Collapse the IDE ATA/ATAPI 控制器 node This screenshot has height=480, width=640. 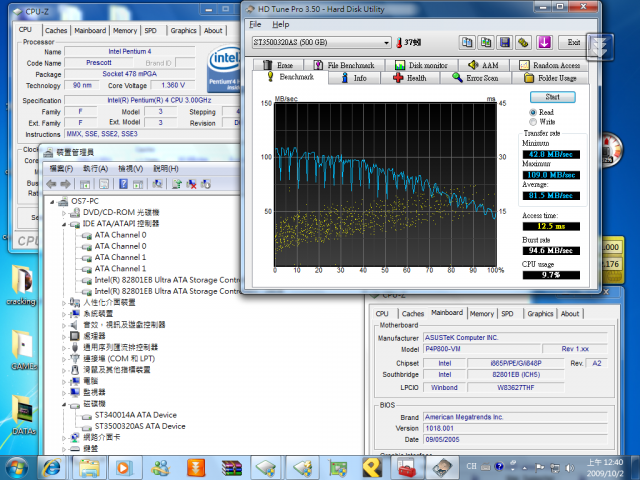point(64,224)
